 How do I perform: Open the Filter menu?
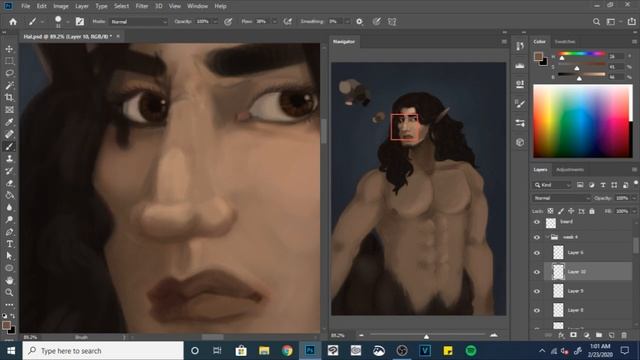click(x=142, y=6)
